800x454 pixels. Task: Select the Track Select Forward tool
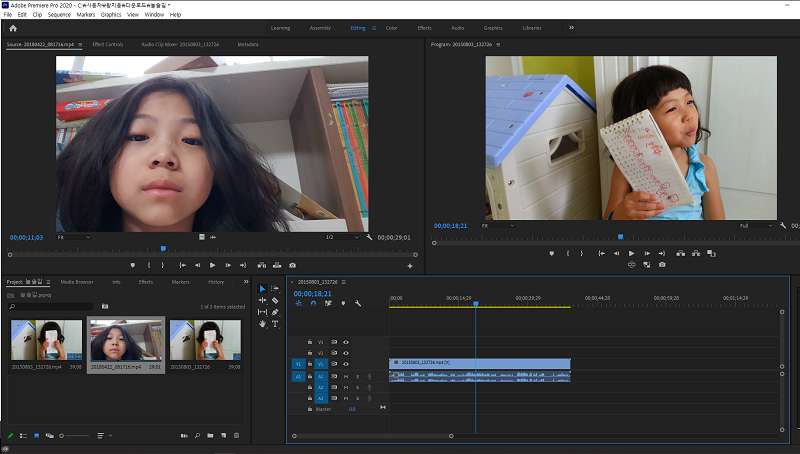(275, 289)
